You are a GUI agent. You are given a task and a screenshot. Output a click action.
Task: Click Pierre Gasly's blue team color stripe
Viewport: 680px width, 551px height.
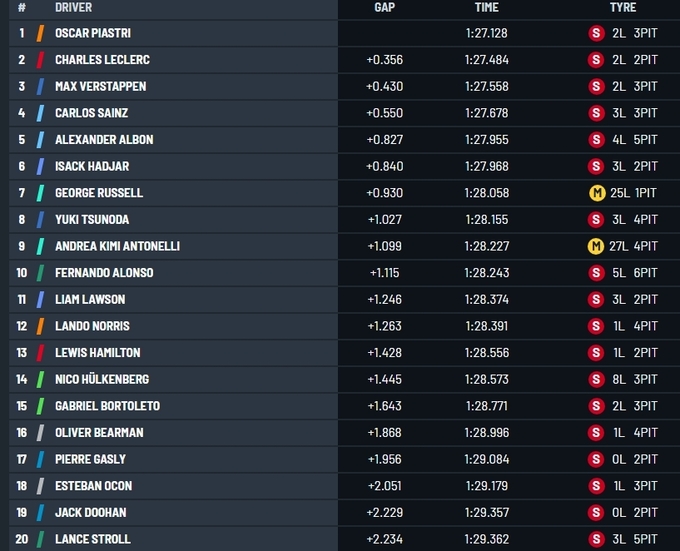tap(40, 459)
